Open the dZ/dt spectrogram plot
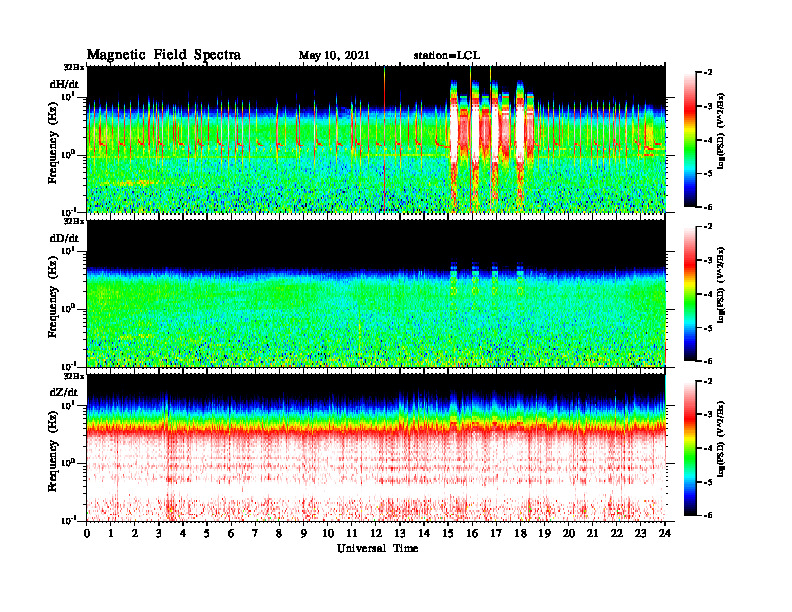This screenshot has width=792, height=612. click(376, 447)
